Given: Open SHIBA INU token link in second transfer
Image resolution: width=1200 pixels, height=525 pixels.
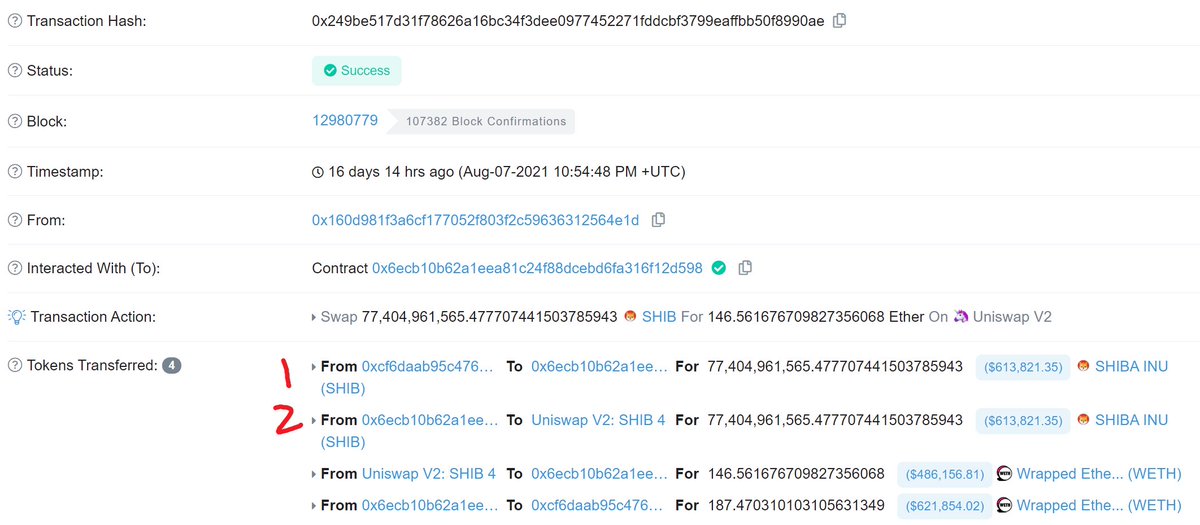Looking at the screenshot, I should point(1131,420).
